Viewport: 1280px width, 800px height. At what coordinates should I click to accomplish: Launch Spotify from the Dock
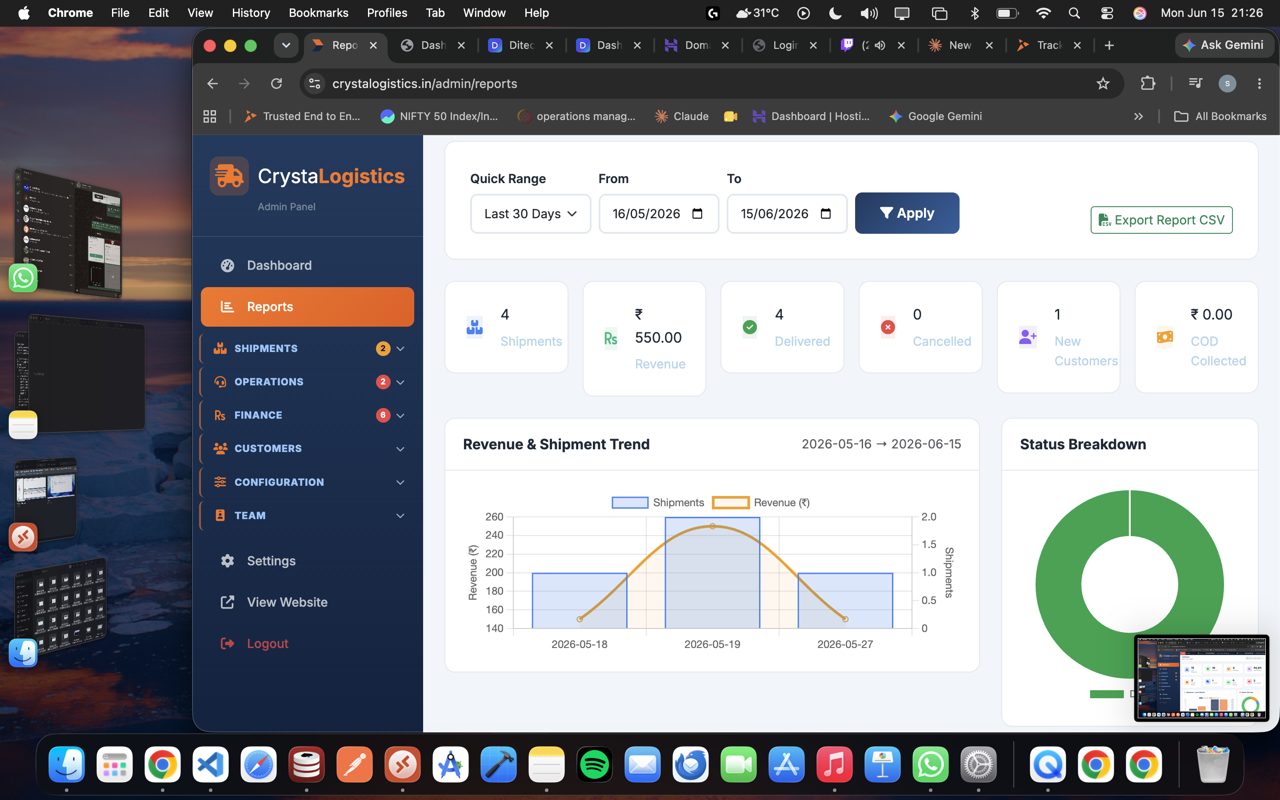pos(595,765)
